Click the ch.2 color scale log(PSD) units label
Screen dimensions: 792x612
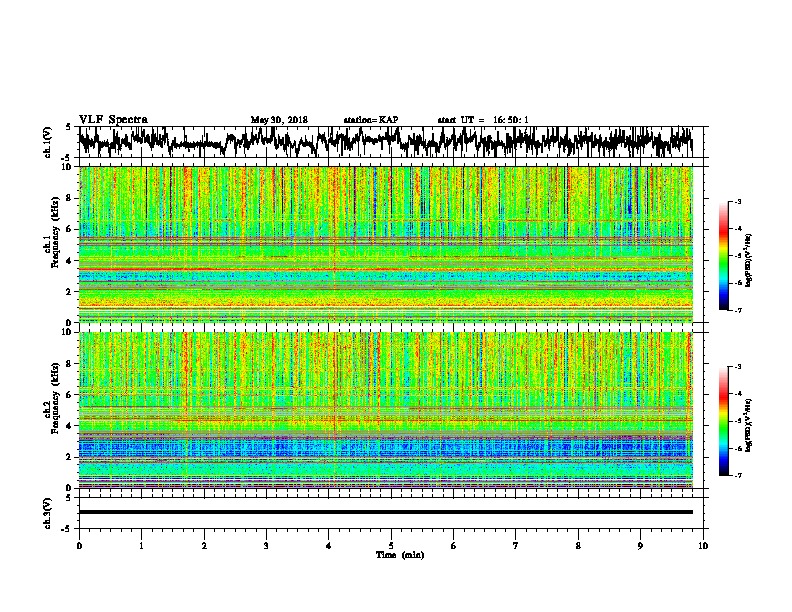tap(749, 426)
